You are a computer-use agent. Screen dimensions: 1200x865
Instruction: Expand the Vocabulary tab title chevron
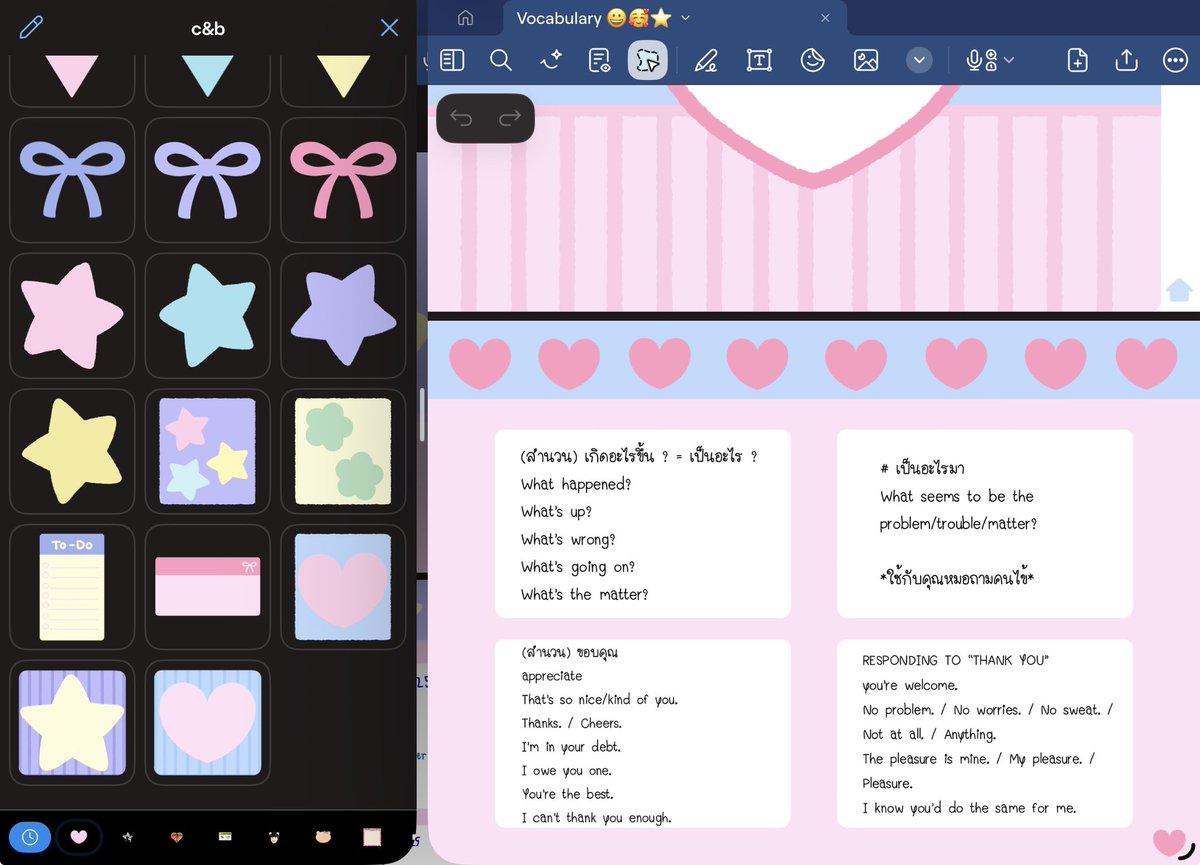coord(685,18)
